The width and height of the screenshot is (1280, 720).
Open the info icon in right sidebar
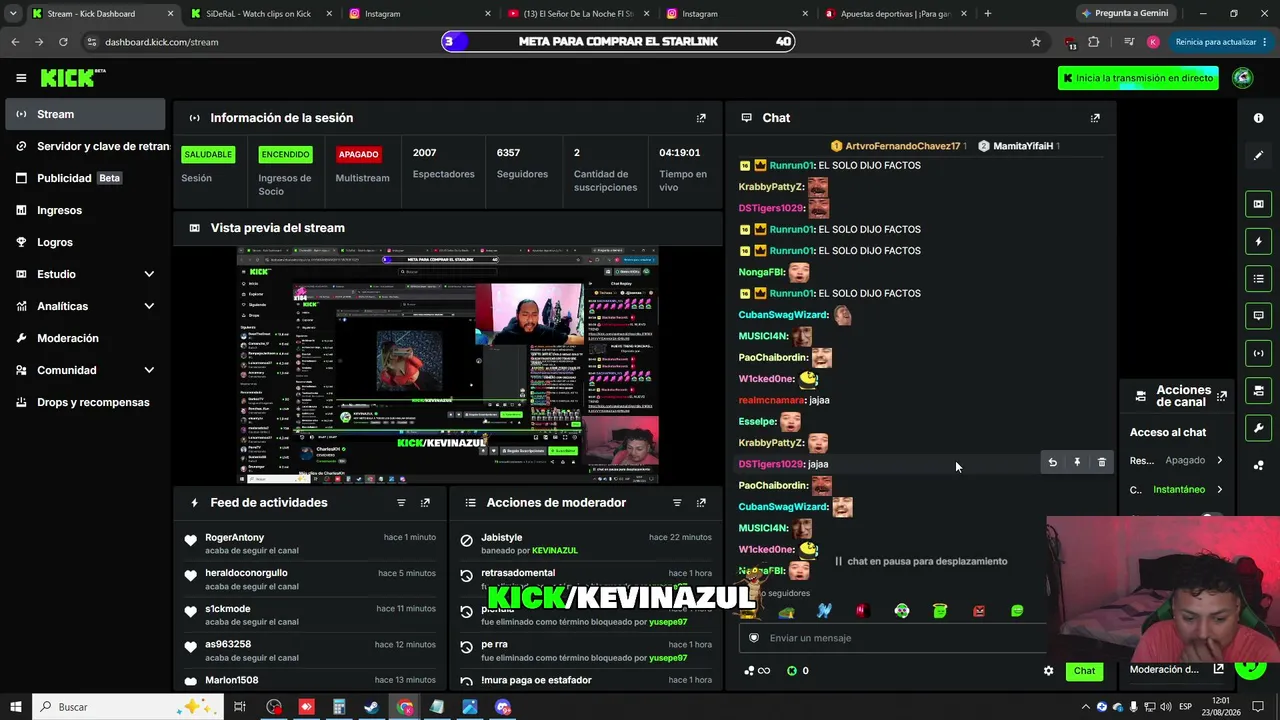1258,118
